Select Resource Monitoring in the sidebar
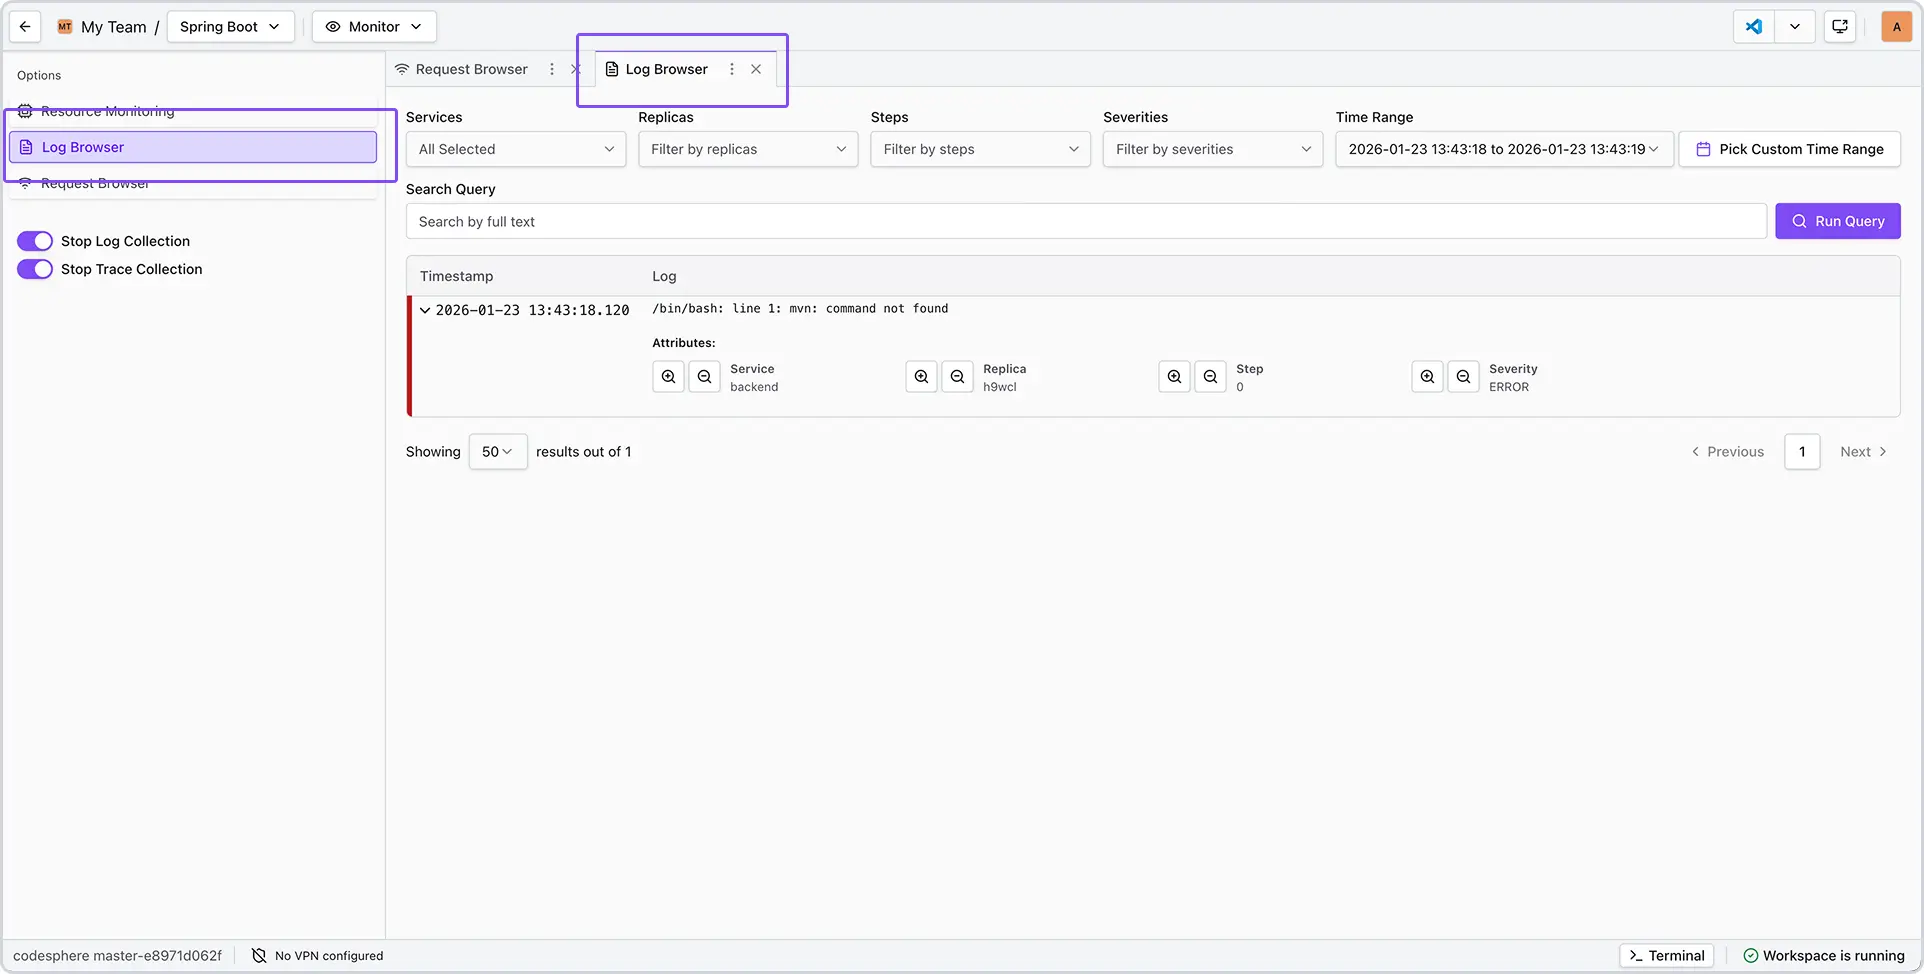This screenshot has width=1924, height=974. coord(107,111)
